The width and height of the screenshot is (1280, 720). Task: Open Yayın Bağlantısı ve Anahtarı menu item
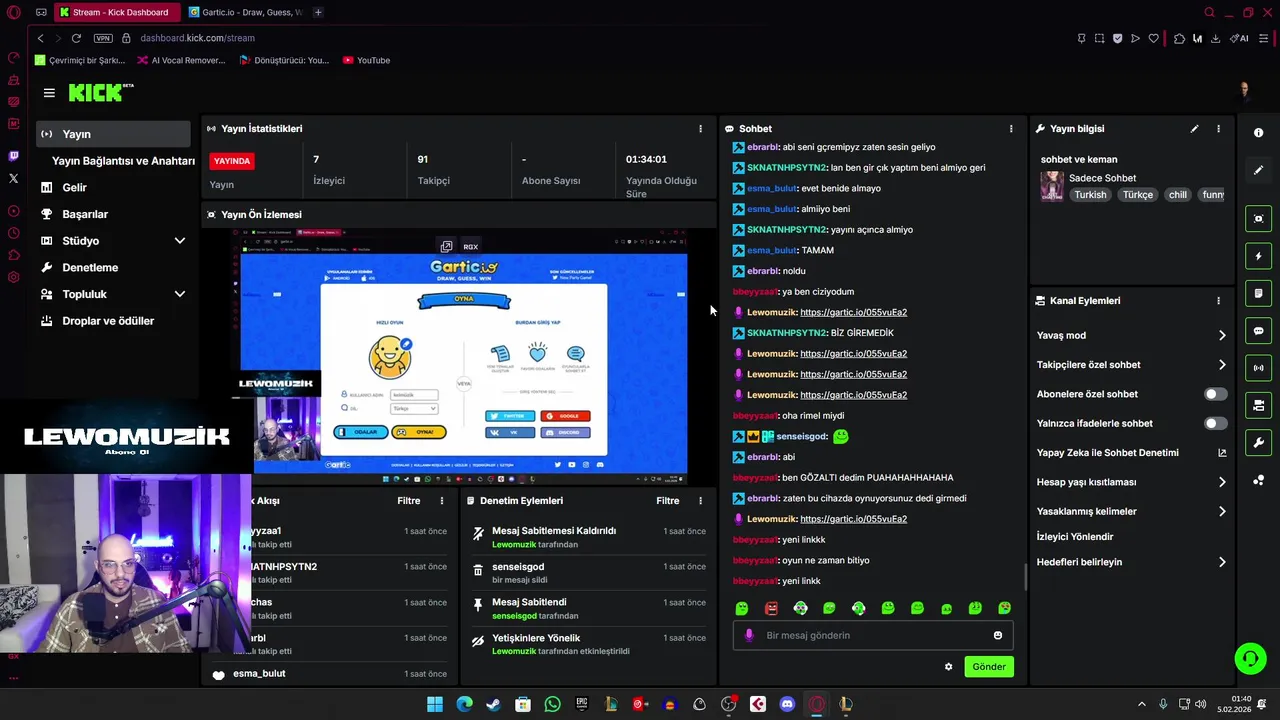[x=123, y=161]
